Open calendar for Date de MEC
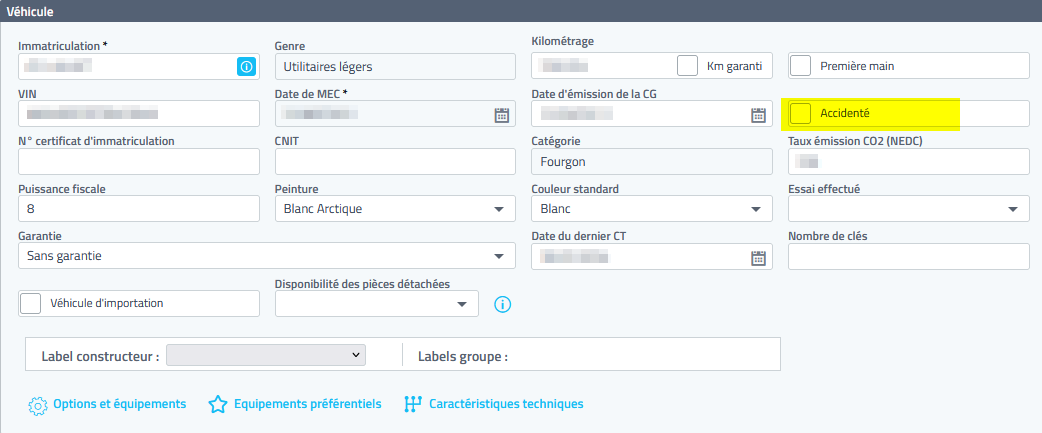This screenshot has height=433, width=1042. click(x=502, y=114)
